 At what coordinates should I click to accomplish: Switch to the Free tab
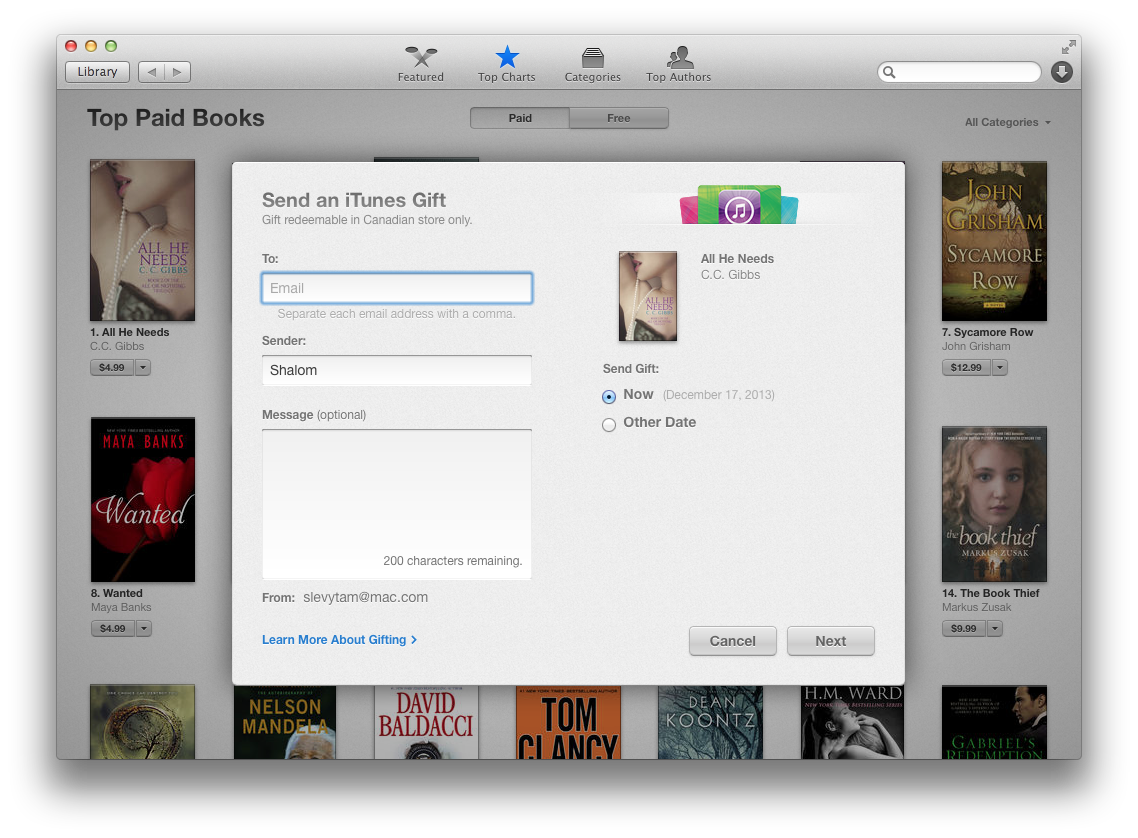point(619,118)
